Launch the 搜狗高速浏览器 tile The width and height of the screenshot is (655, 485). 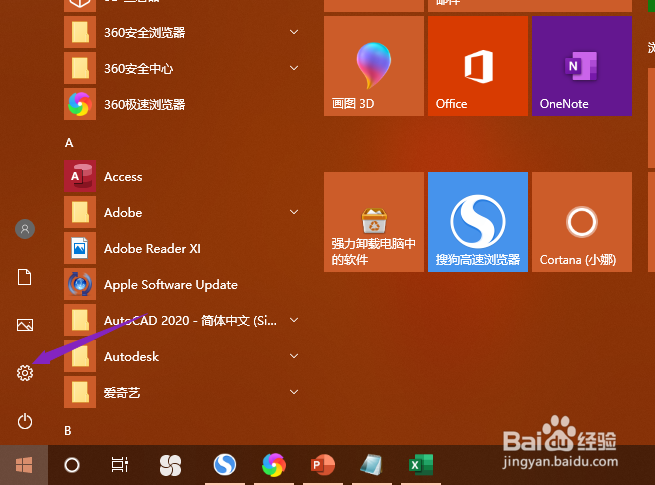[x=478, y=222]
